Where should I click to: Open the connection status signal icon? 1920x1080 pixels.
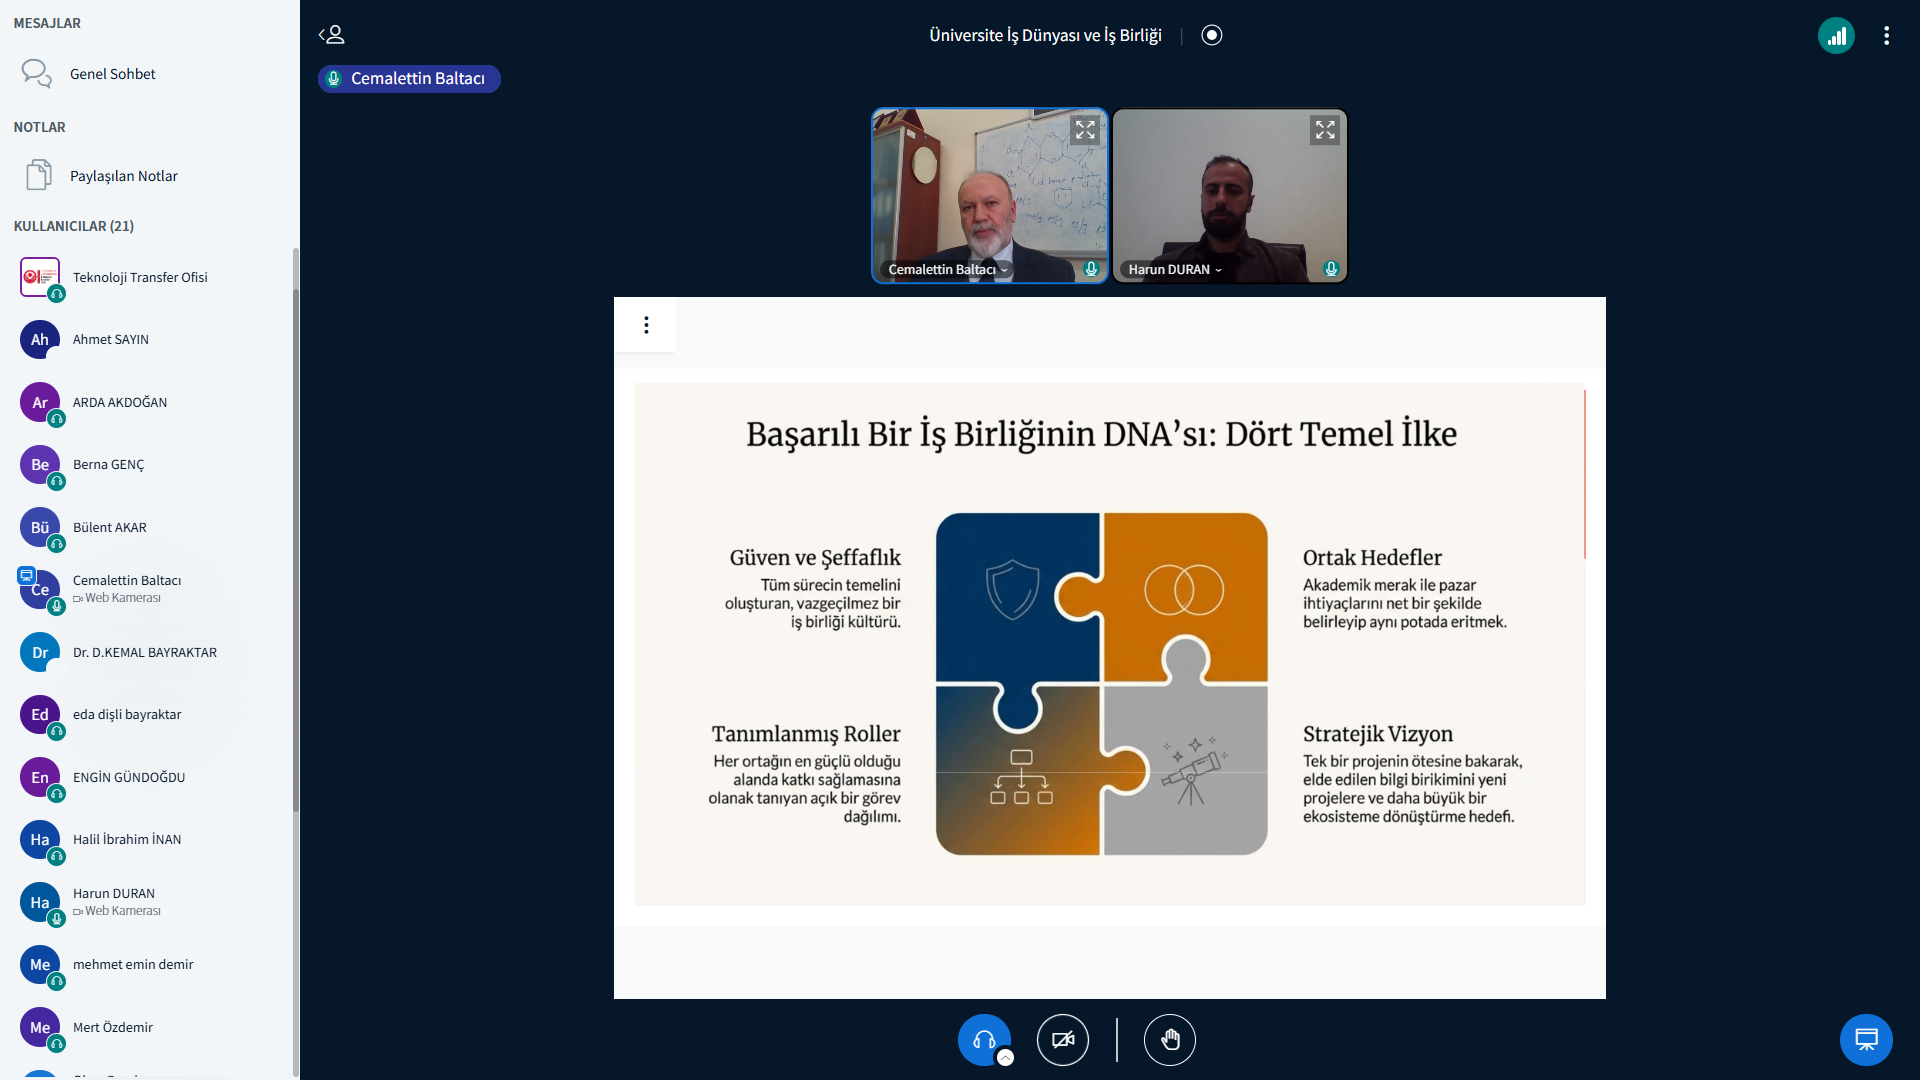pos(1836,36)
